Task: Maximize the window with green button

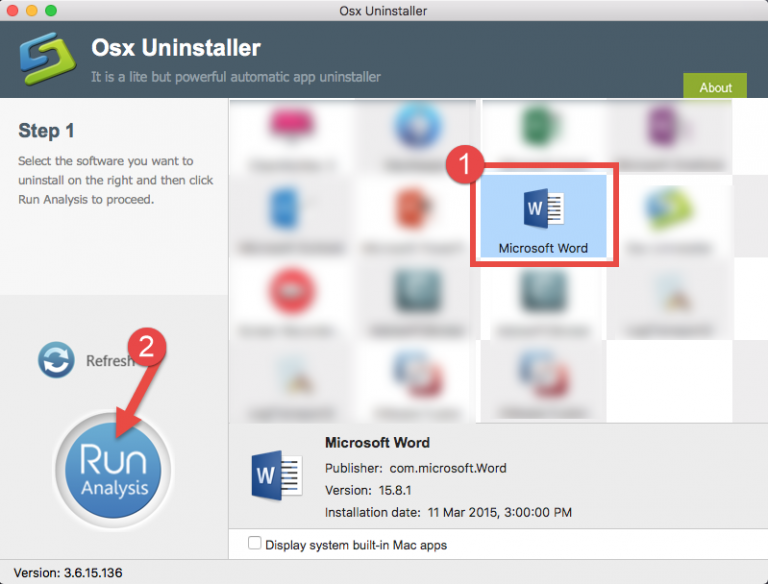Action: [x=51, y=10]
